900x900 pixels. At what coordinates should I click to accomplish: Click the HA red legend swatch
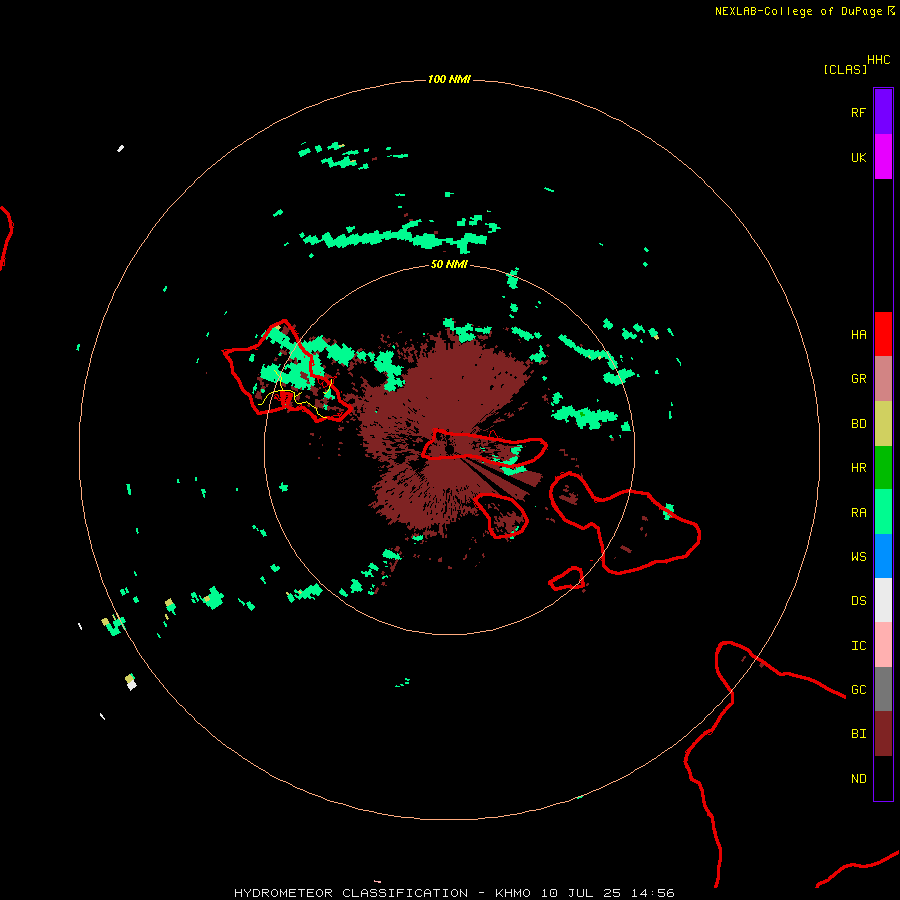click(x=883, y=334)
